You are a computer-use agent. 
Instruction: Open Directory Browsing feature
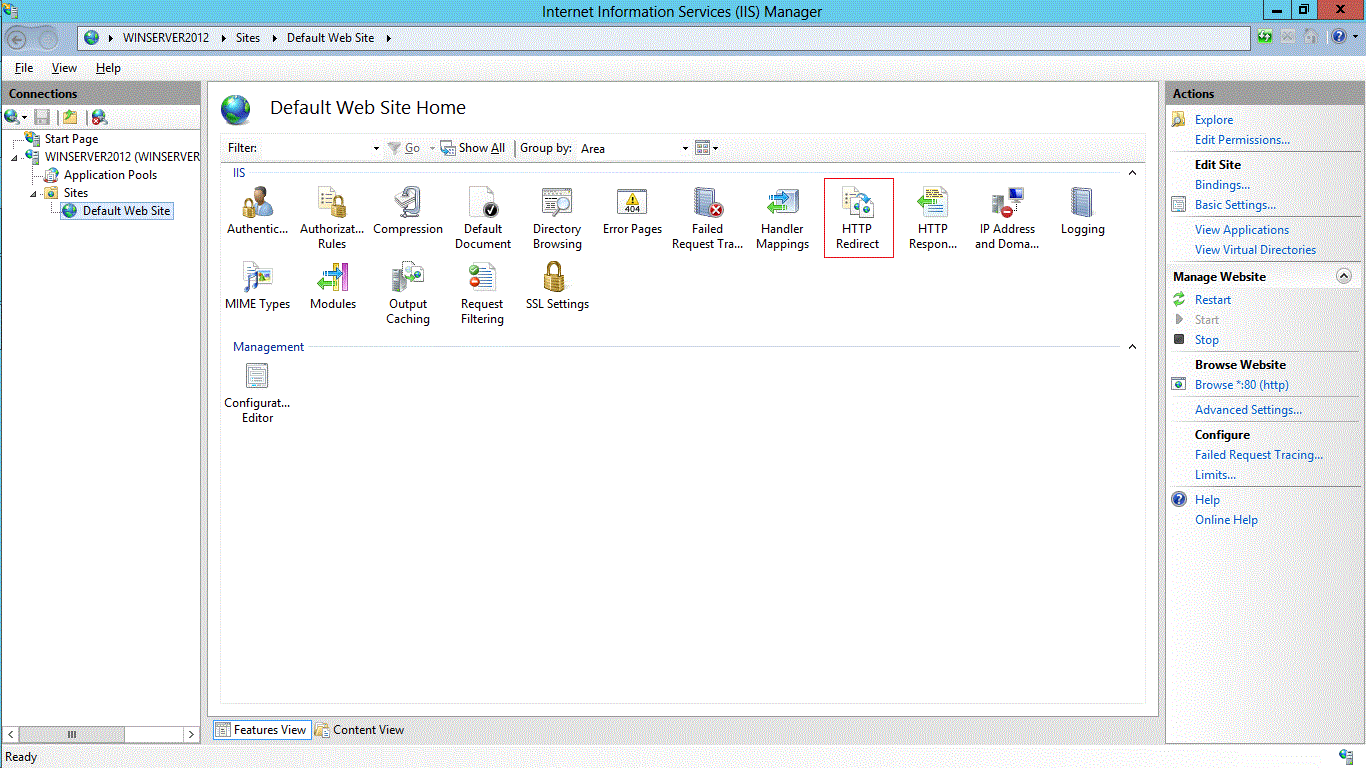click(x=557, y=217)
